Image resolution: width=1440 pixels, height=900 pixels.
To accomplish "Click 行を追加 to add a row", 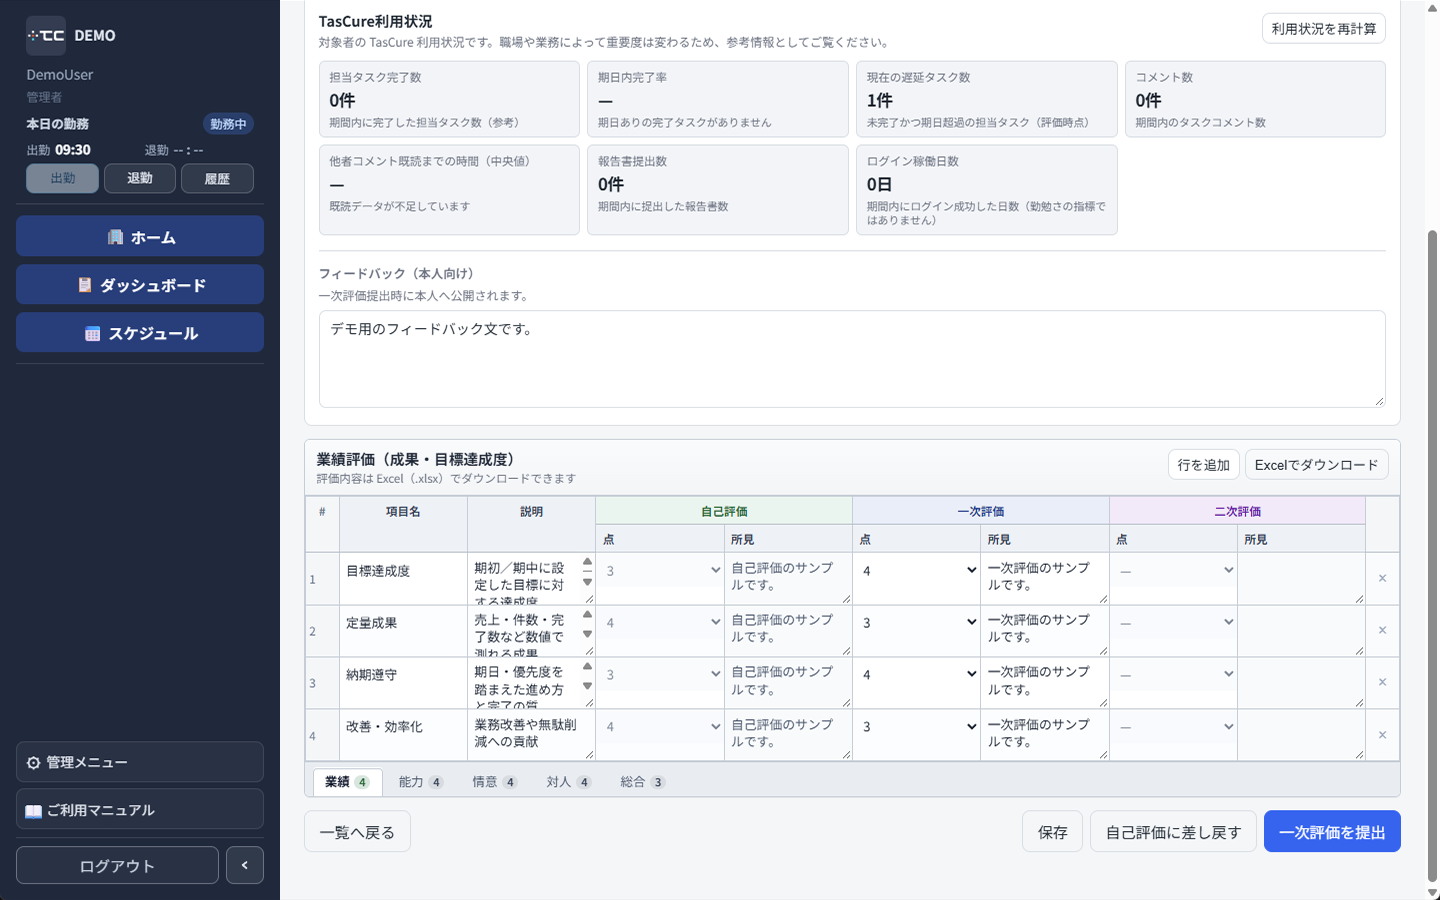I will point(1203,464).
